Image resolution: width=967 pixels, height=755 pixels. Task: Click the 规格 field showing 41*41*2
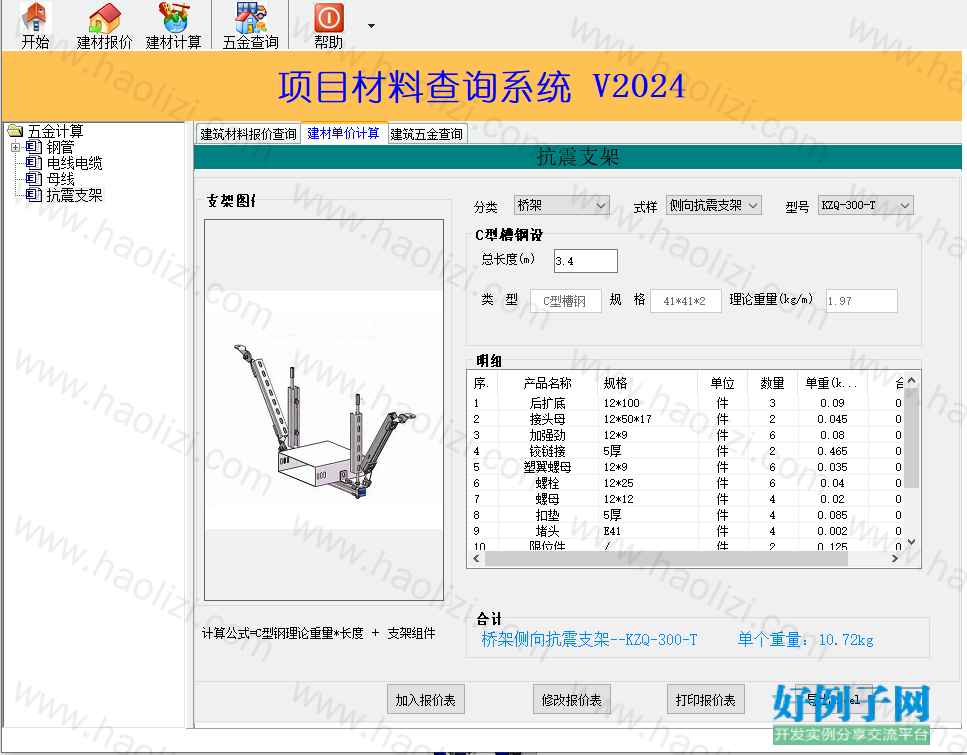(685, 301)
